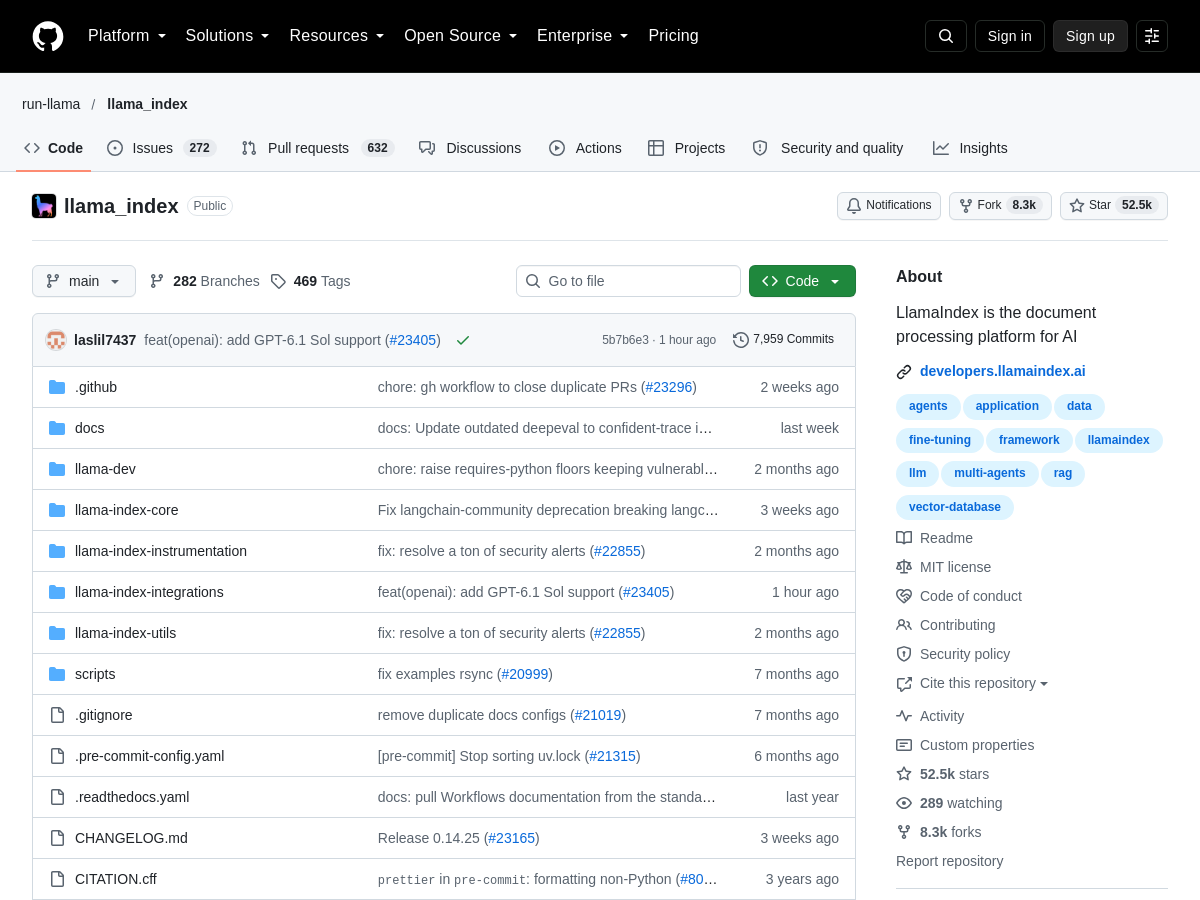The width and height of the screenshot is (1200, 900).
Task: Open the .gitignore file icon
Action: click(57, 715)
